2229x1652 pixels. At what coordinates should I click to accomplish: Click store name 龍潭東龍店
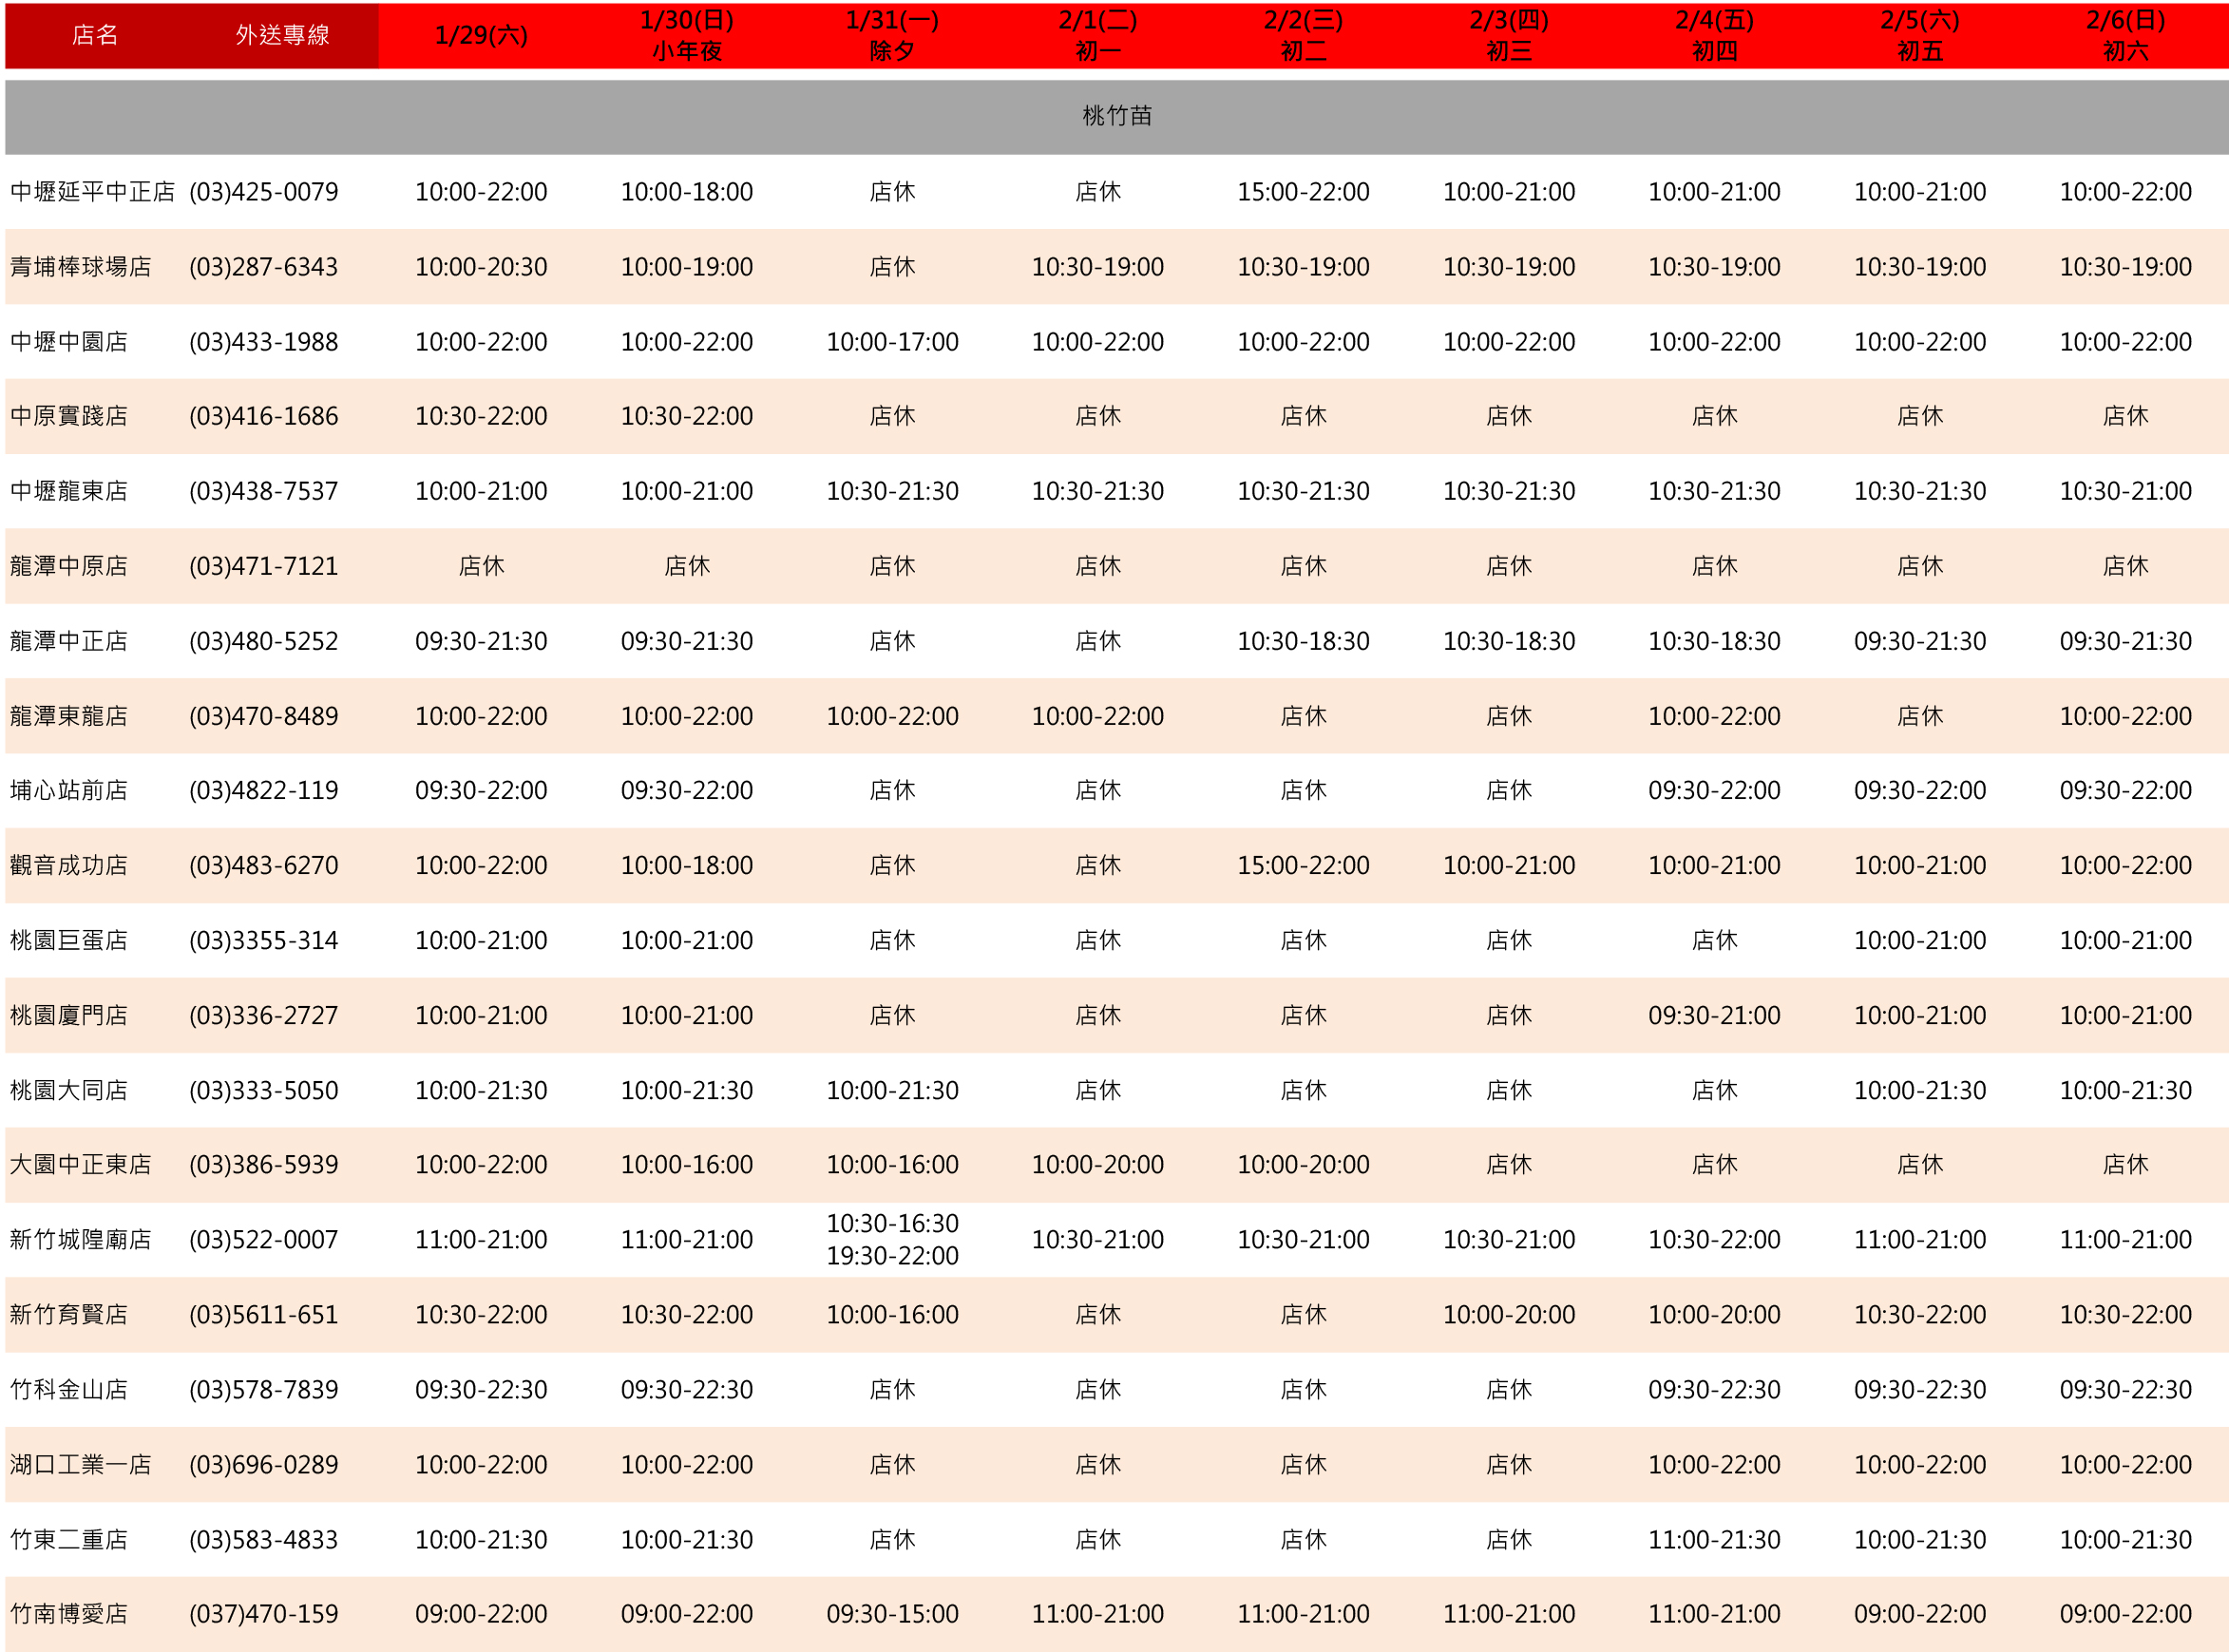(69, 716)
